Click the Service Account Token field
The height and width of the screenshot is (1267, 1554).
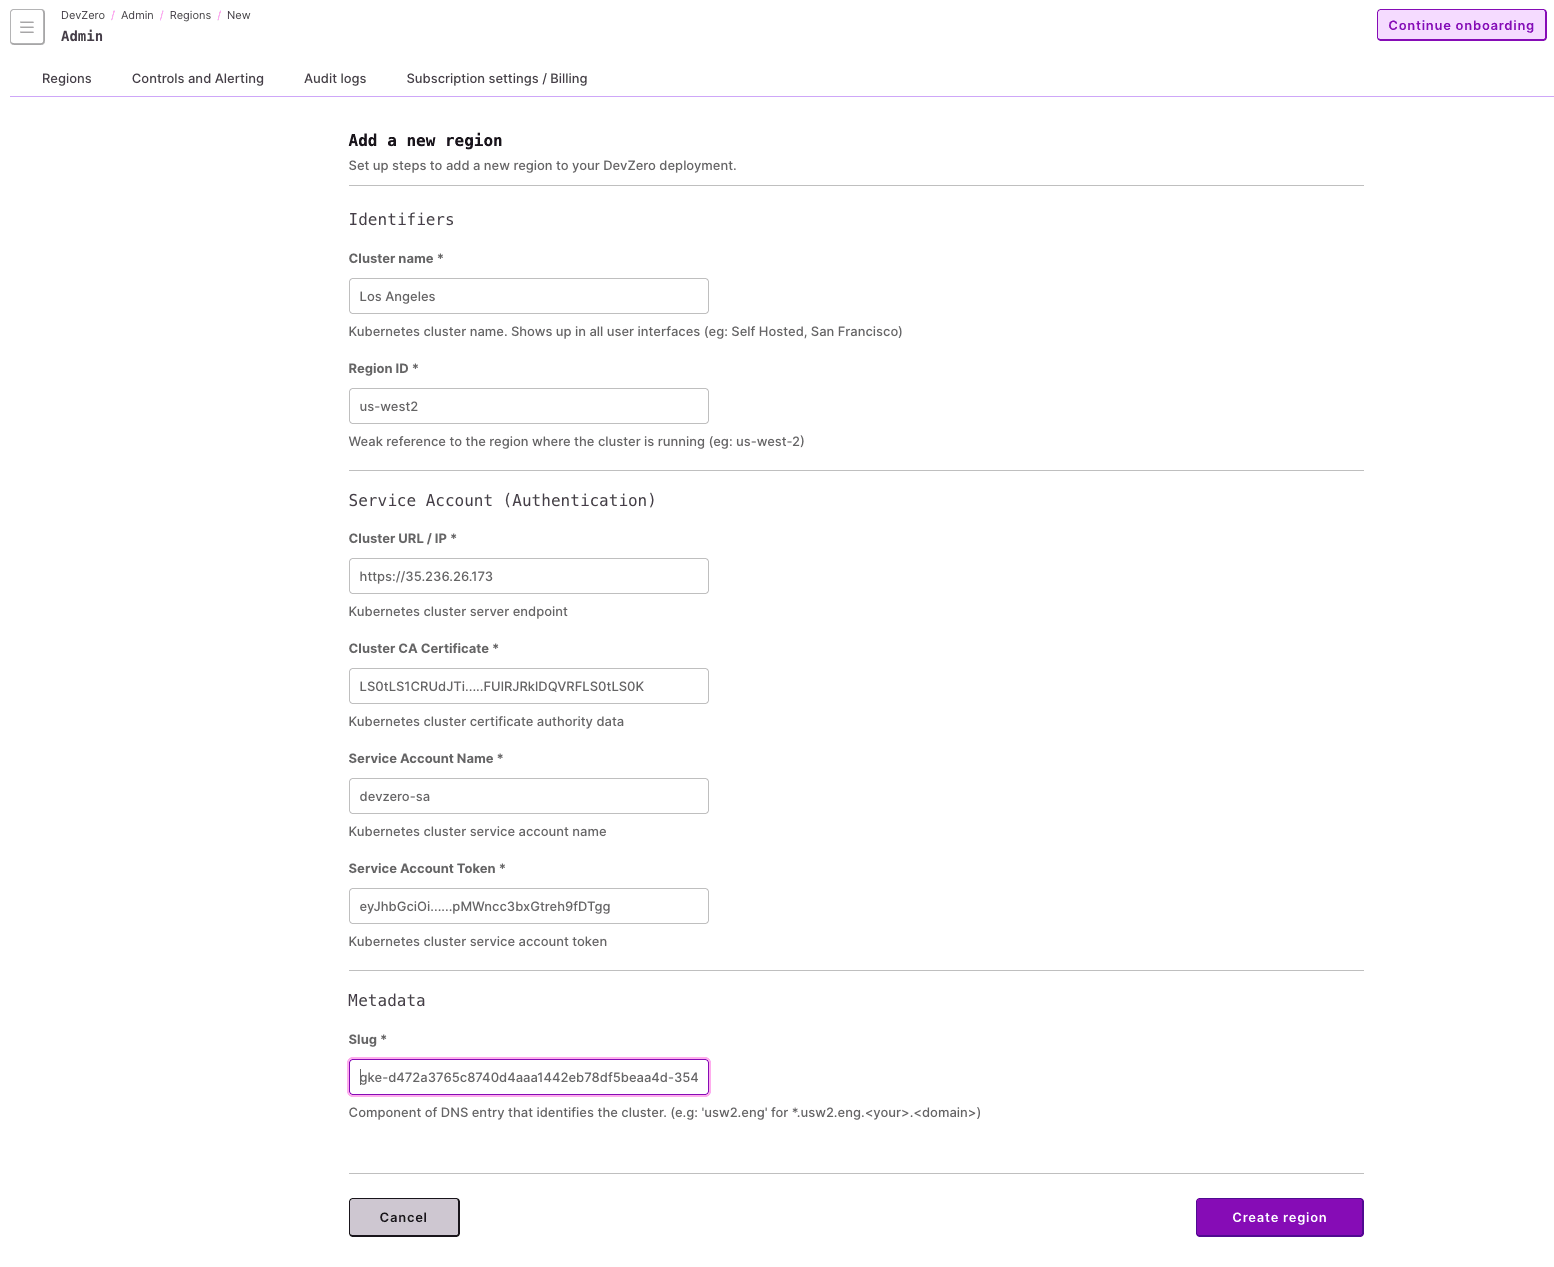coord(528,906)
